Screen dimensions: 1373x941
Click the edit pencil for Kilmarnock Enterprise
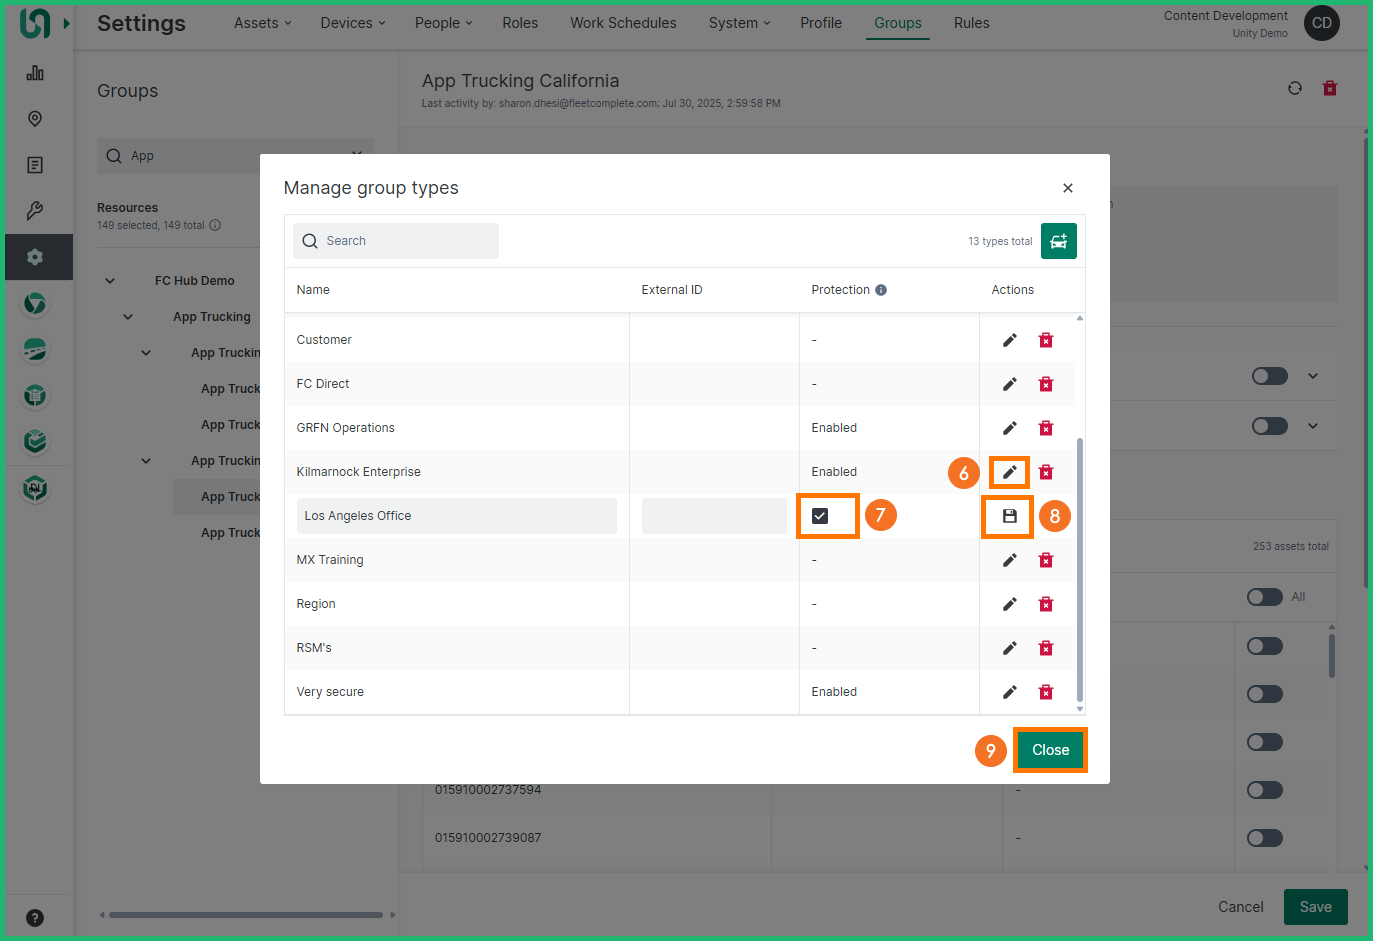[x=1009, y=472]
